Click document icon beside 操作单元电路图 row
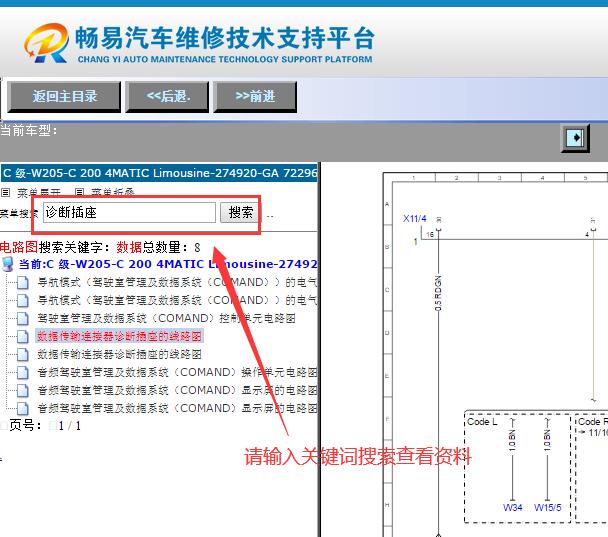608x537 pixels. click(x=22, y=372)
